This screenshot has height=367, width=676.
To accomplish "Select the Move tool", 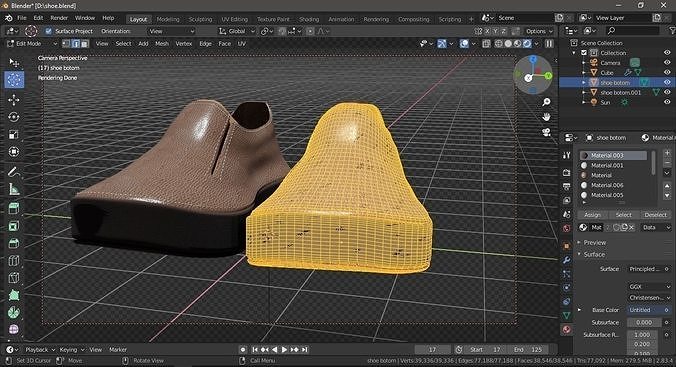I will (x=14, y=100).
